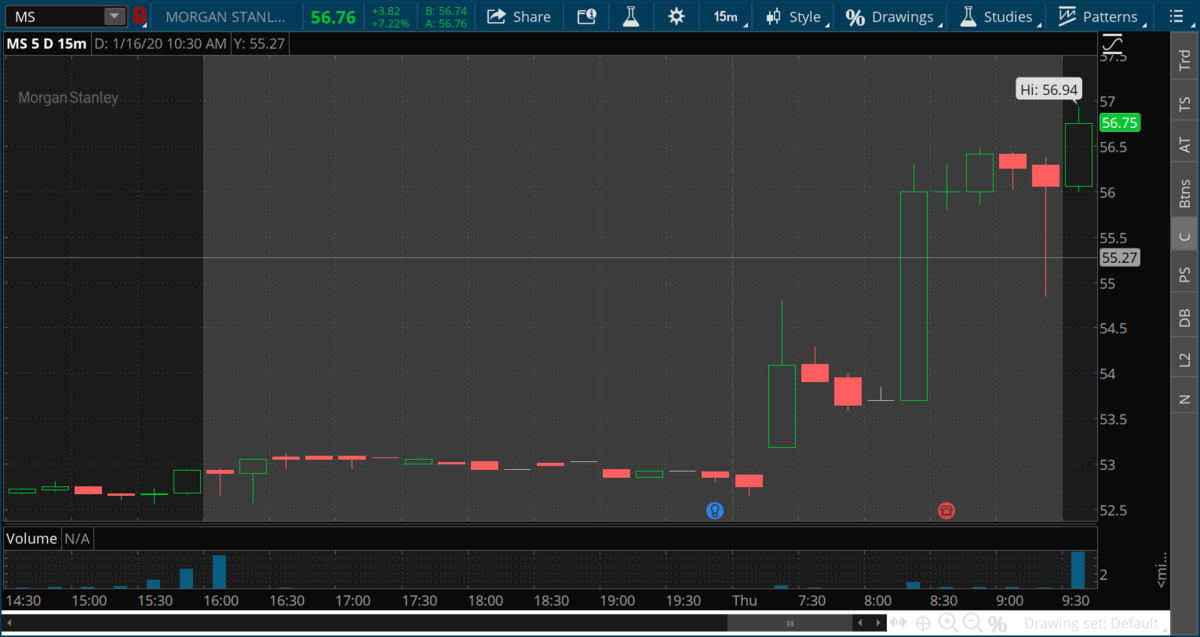Screen dimensions: 1200x637
Task: Open the Btns side tab
Action: 1185,192
